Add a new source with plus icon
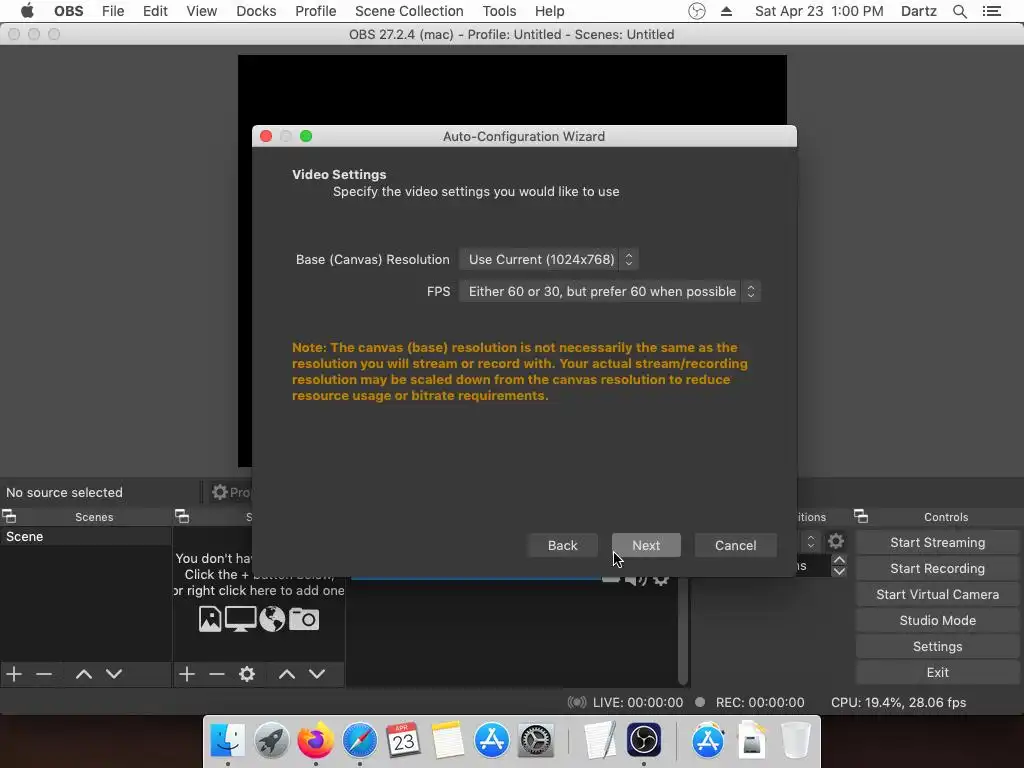 187,674
